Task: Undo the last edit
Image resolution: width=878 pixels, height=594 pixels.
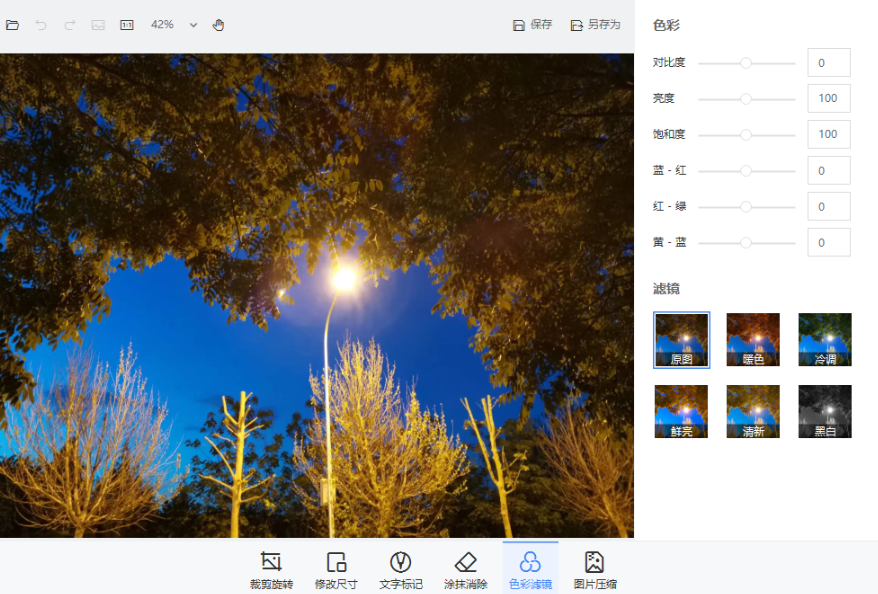Action: point(41,25)
